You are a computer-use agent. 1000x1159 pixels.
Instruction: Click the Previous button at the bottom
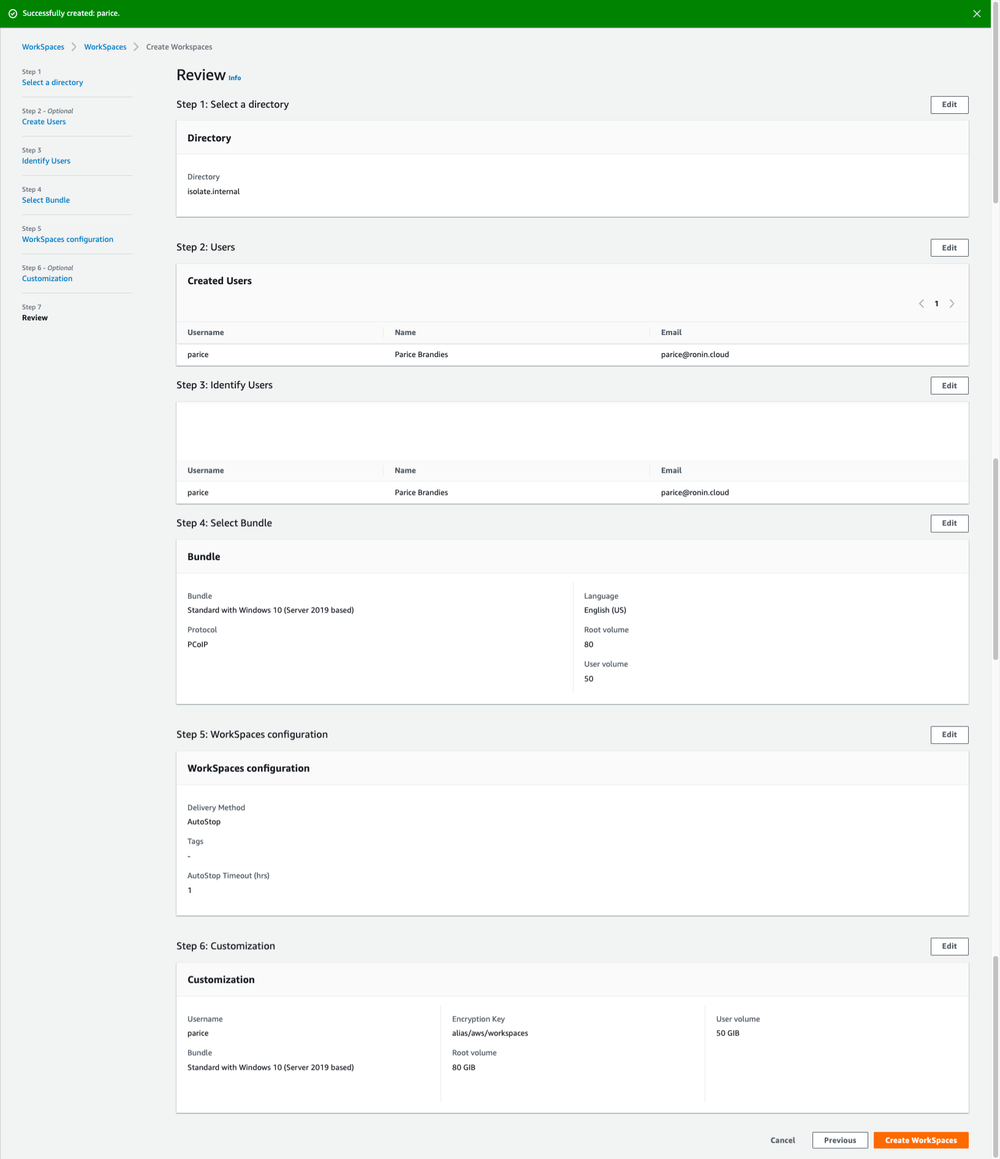pos(839,1140)
